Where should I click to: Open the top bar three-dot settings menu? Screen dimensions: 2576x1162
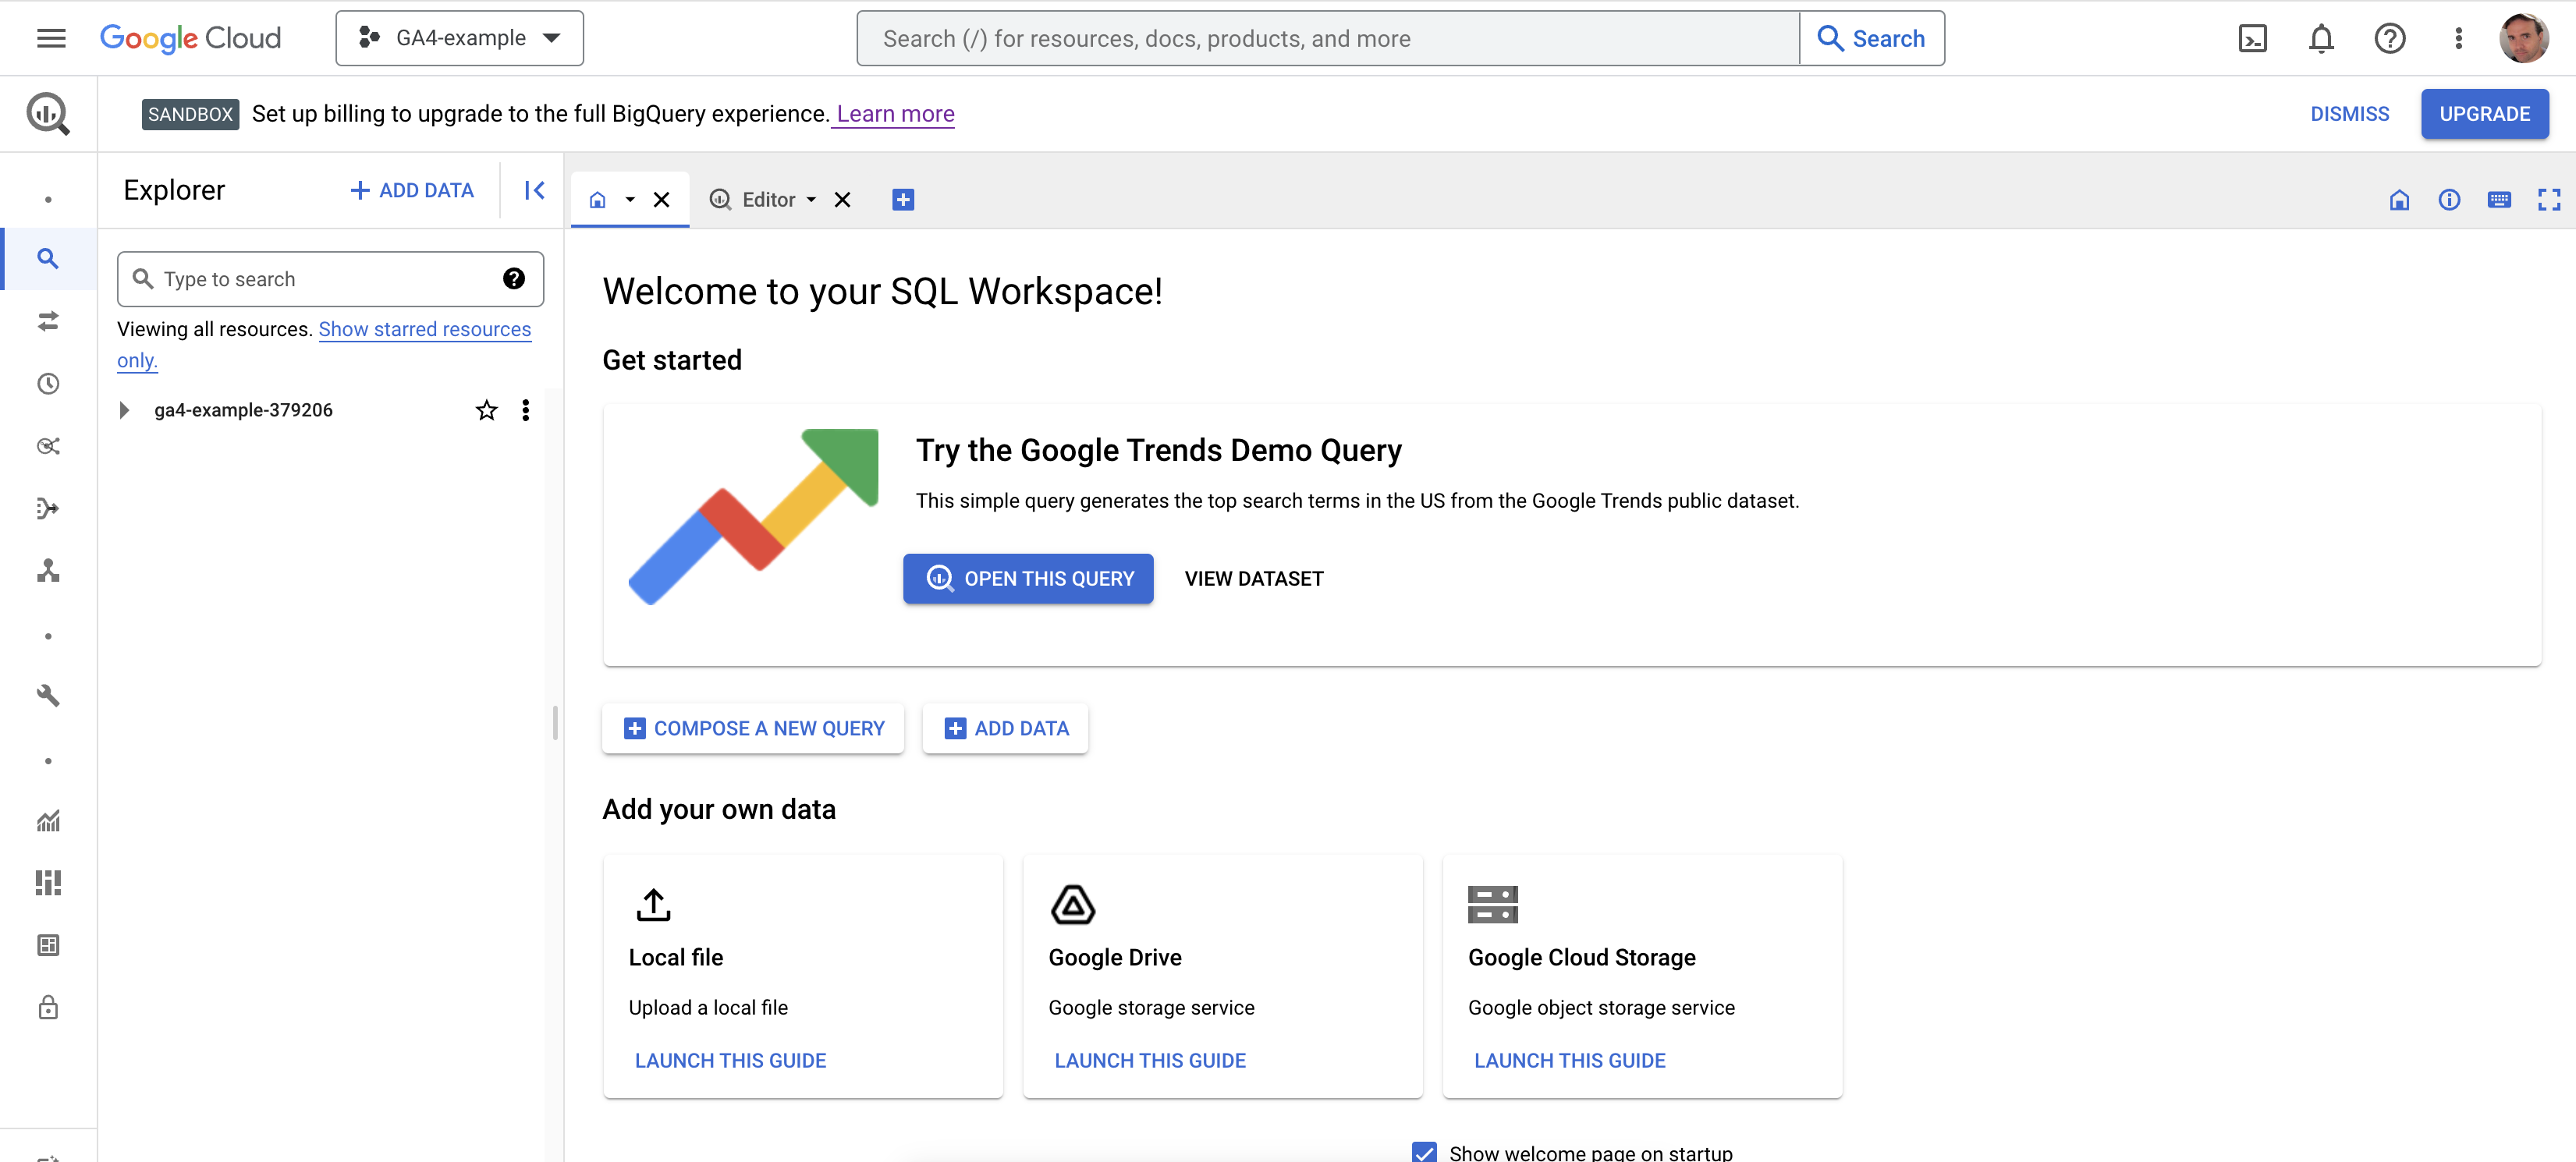tap(2458, 38)
